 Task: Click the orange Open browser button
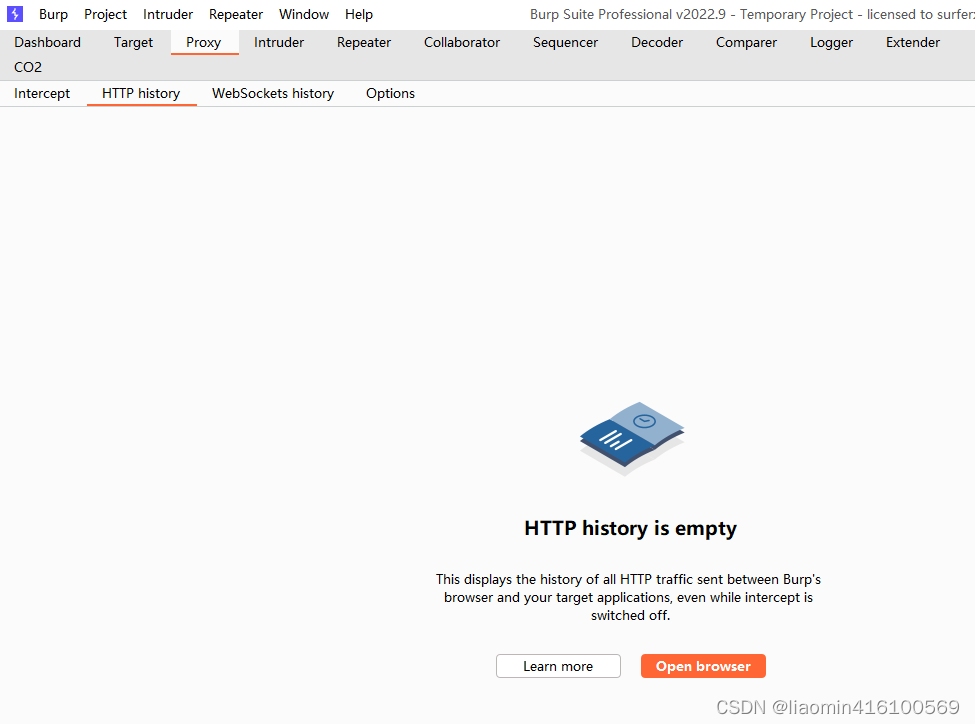(703, 666)
